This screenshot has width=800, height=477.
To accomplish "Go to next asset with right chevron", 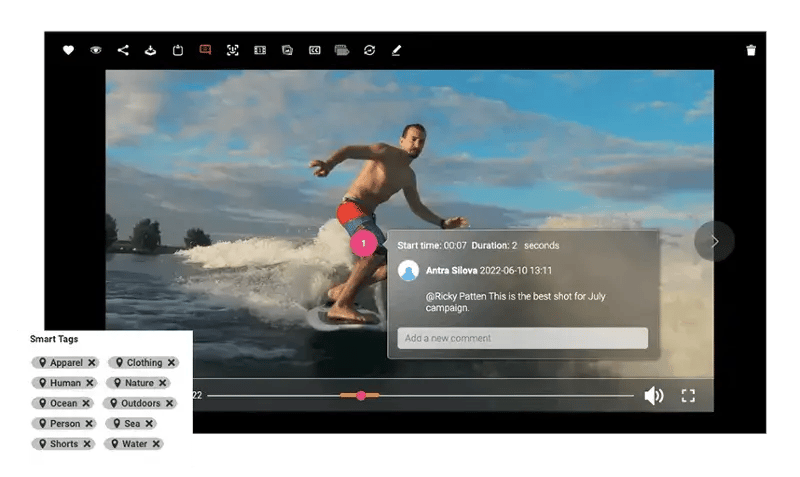I will pos(714,241).
